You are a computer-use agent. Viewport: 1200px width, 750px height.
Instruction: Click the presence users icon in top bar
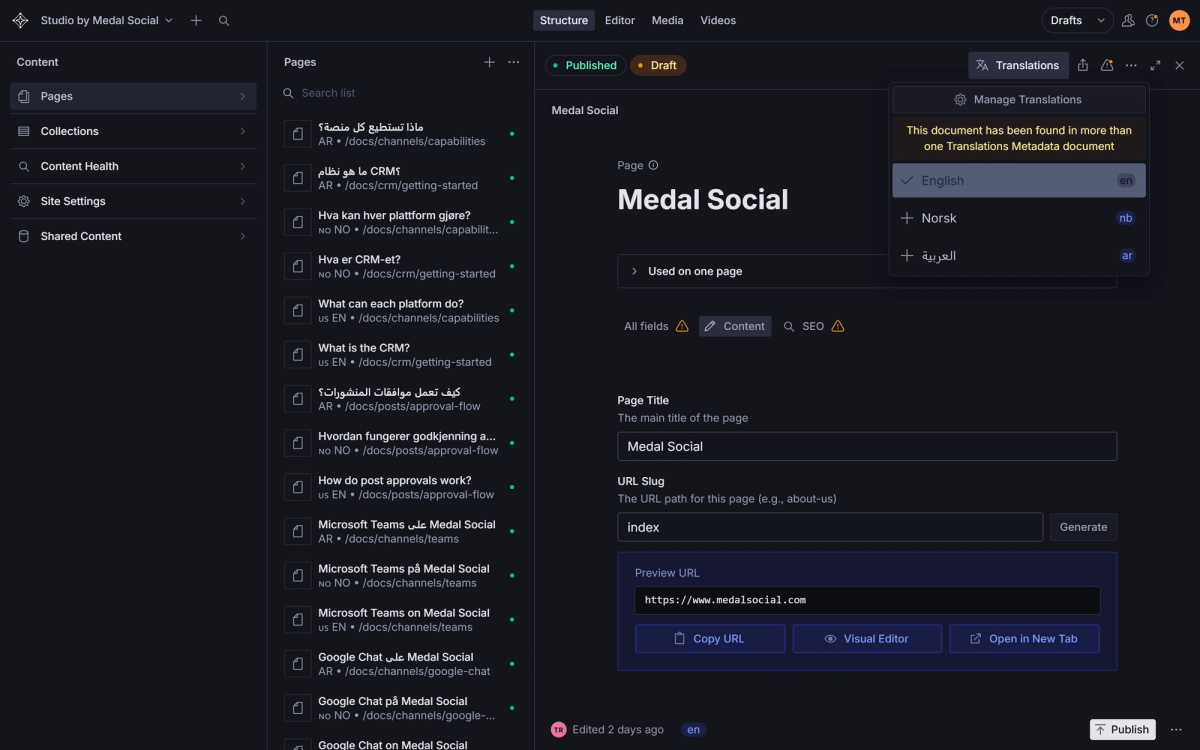(1128, 20)
